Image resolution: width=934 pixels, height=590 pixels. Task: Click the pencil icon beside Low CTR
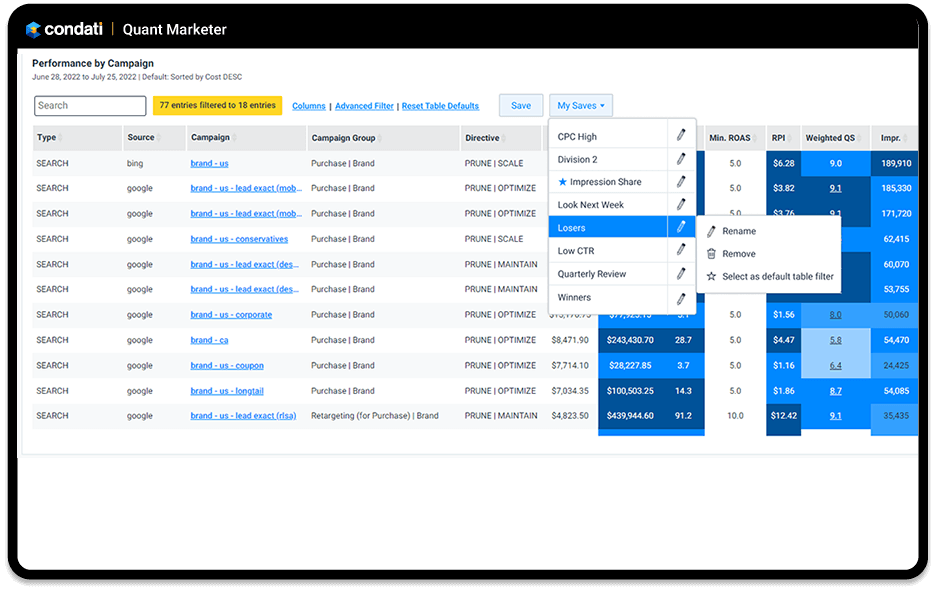681,250
